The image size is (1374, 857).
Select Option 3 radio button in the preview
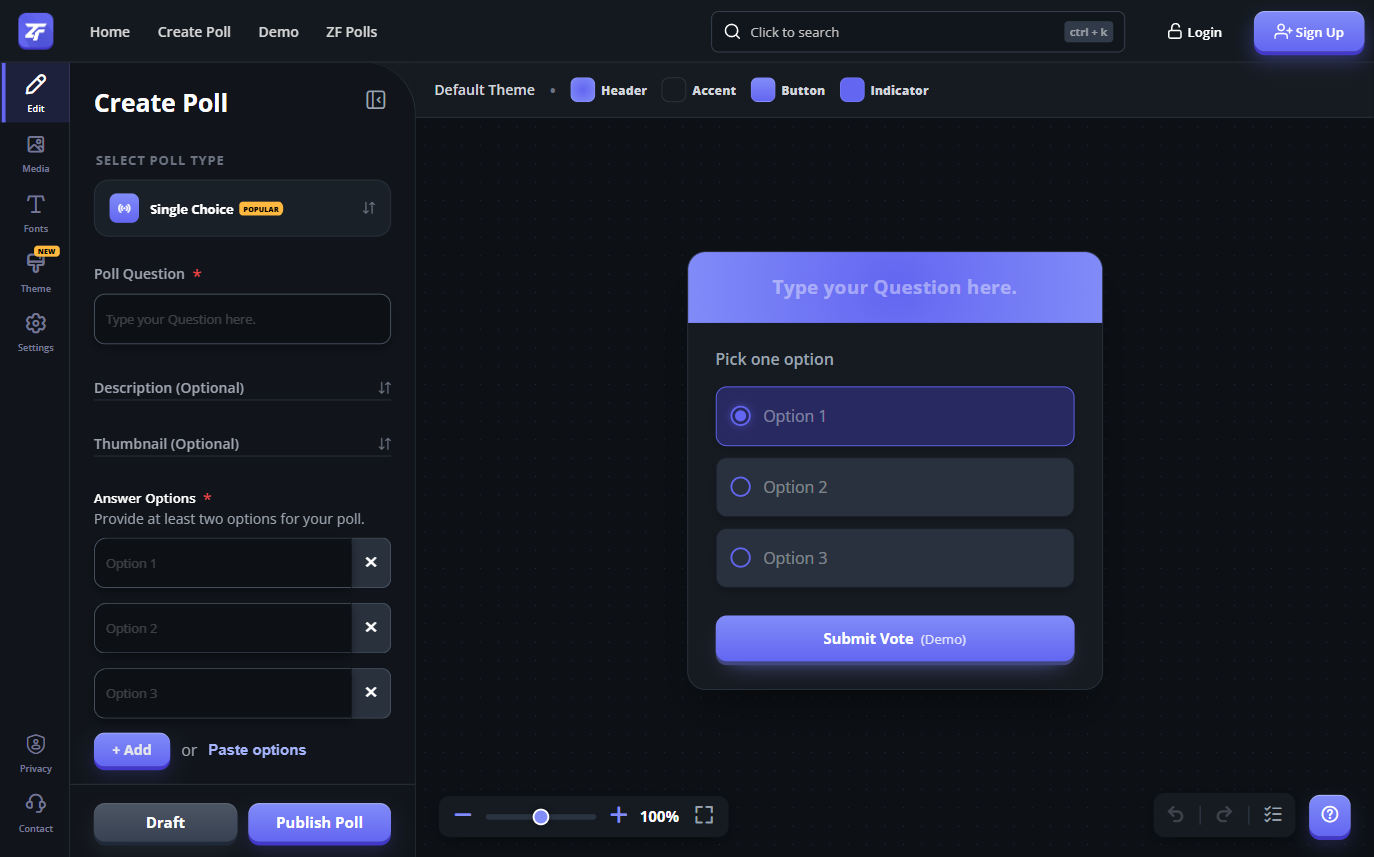740,557
